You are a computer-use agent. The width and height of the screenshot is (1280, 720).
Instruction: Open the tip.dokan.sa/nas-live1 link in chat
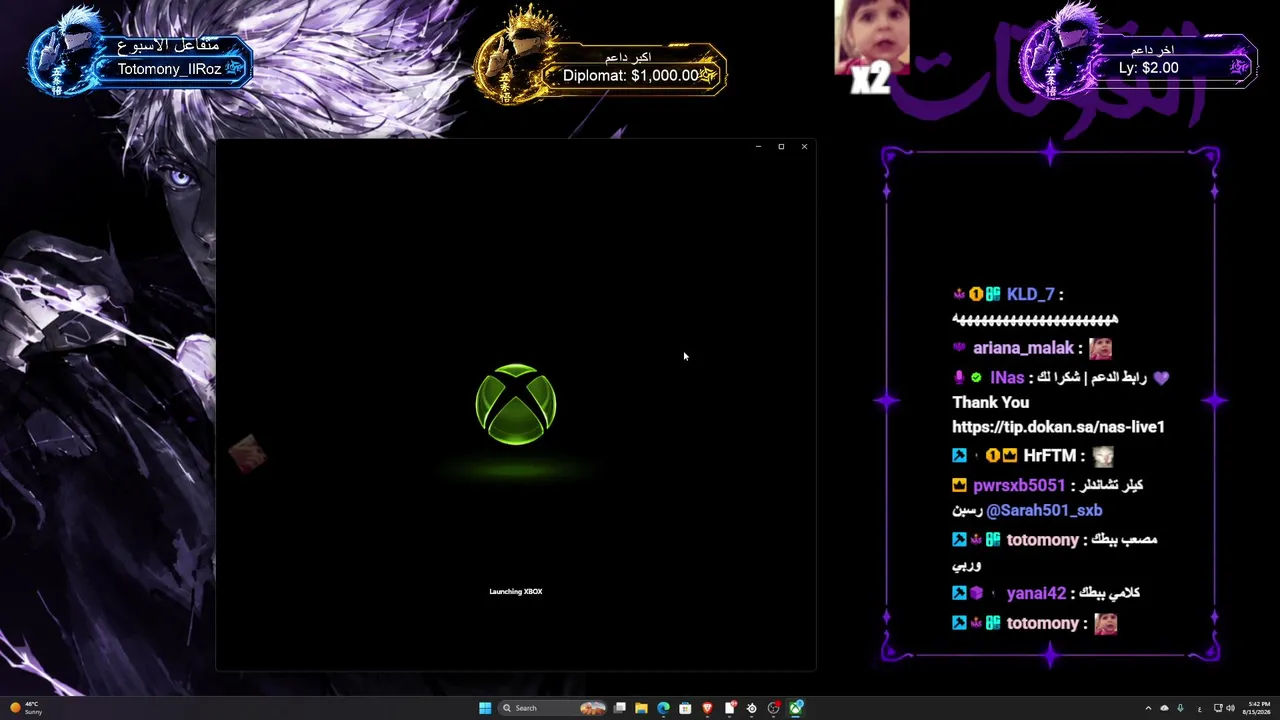click(1058, 427)
